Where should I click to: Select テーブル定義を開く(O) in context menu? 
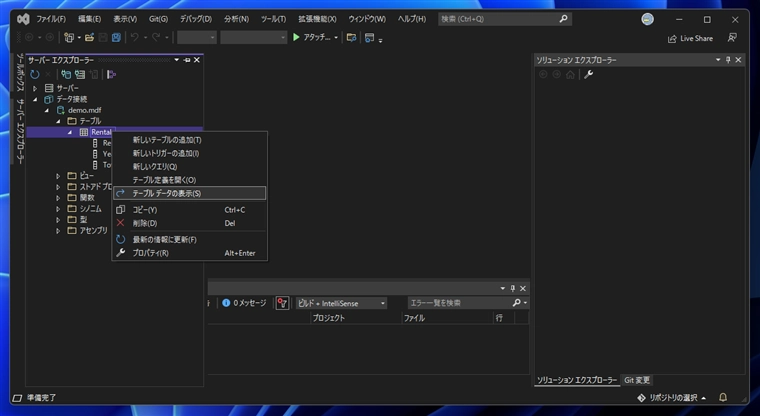pyautogui.click(x=190, y=180)
